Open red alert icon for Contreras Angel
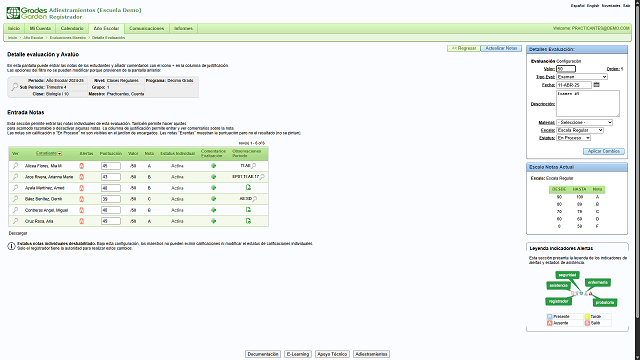Screen dimensions: 640x360 pyautogui.click(x=81, y=210)
